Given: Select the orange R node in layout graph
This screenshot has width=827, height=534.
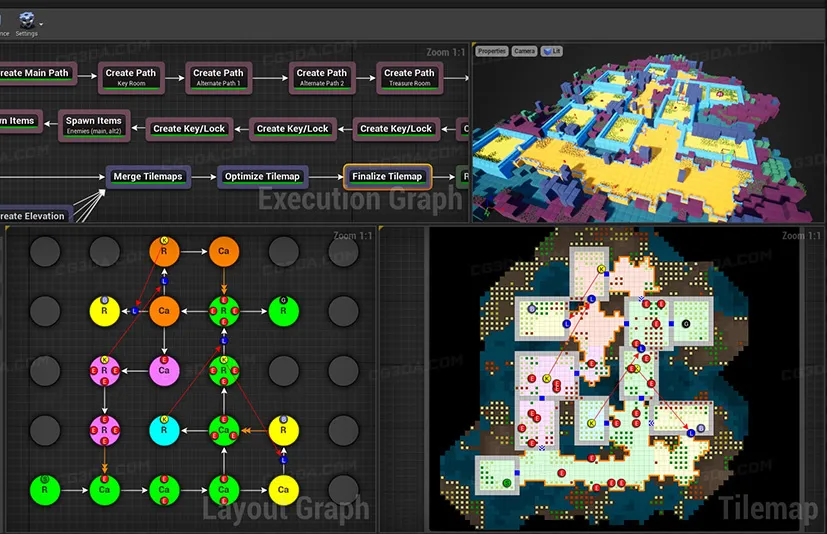Looking at the screenshot, I should (164, 251).
